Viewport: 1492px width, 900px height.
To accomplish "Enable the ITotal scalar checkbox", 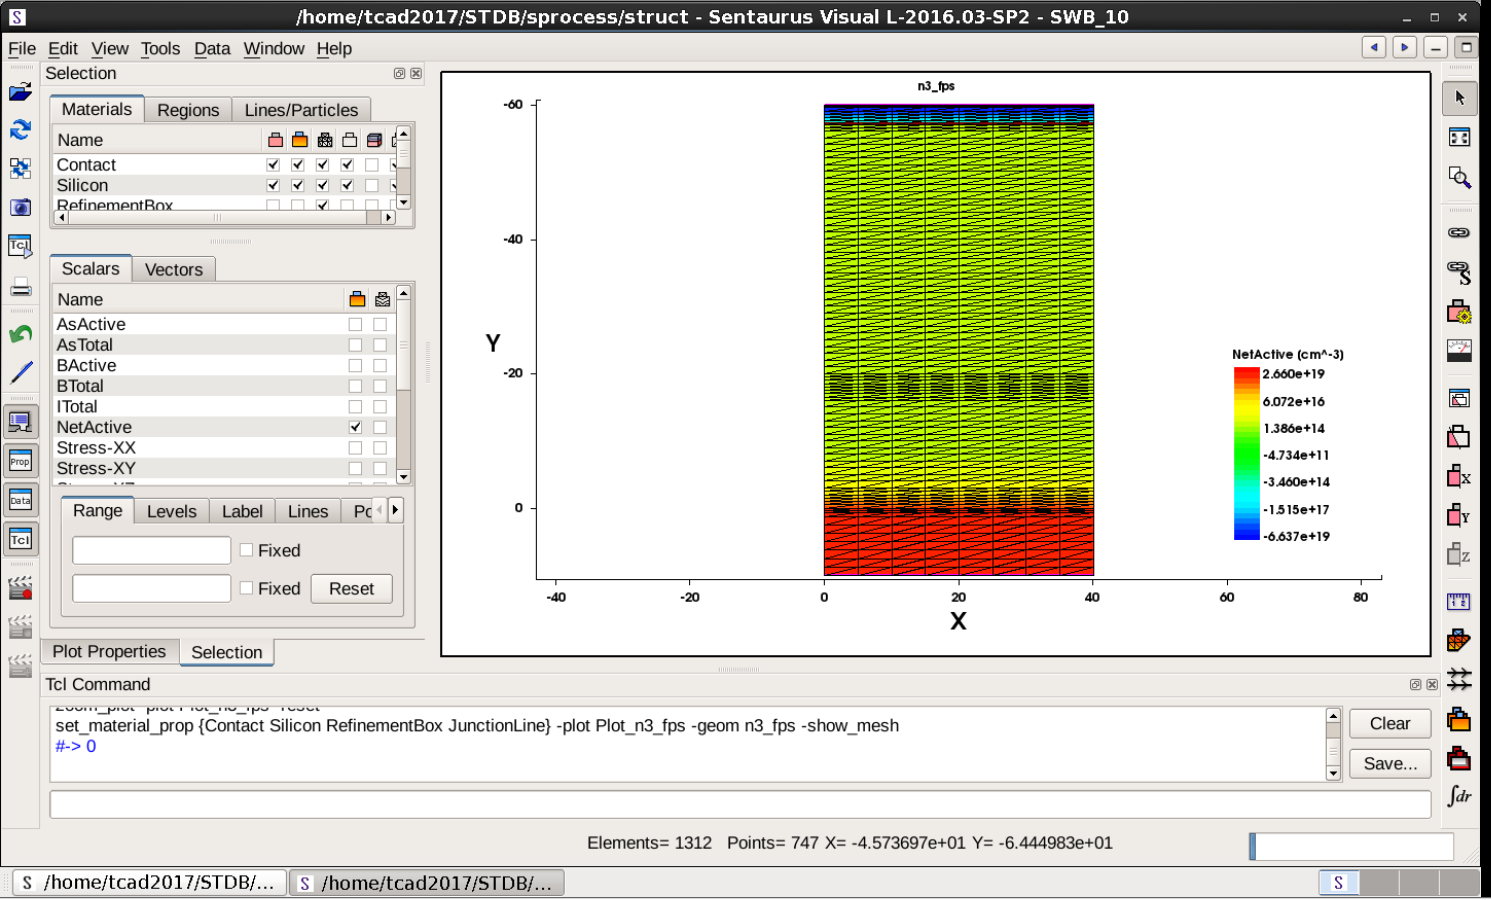I will pyautogui.click(x=355, y=407).
